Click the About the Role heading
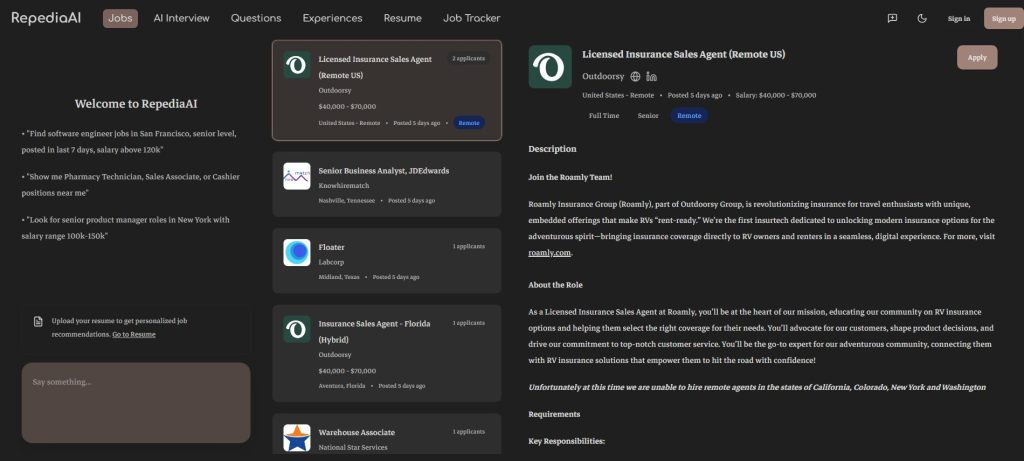Viewport: 1024px width, 461px height. tap(556, 285)
